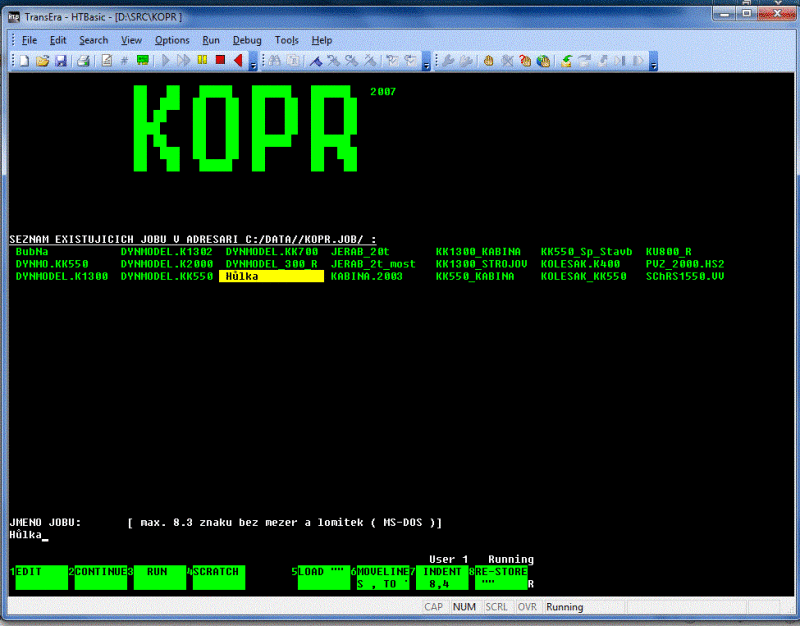Select the DYNMODEL.KK700 job entry
Image resolution: width=800 pixels, height=626 pixels.
(x=271, y=252)
